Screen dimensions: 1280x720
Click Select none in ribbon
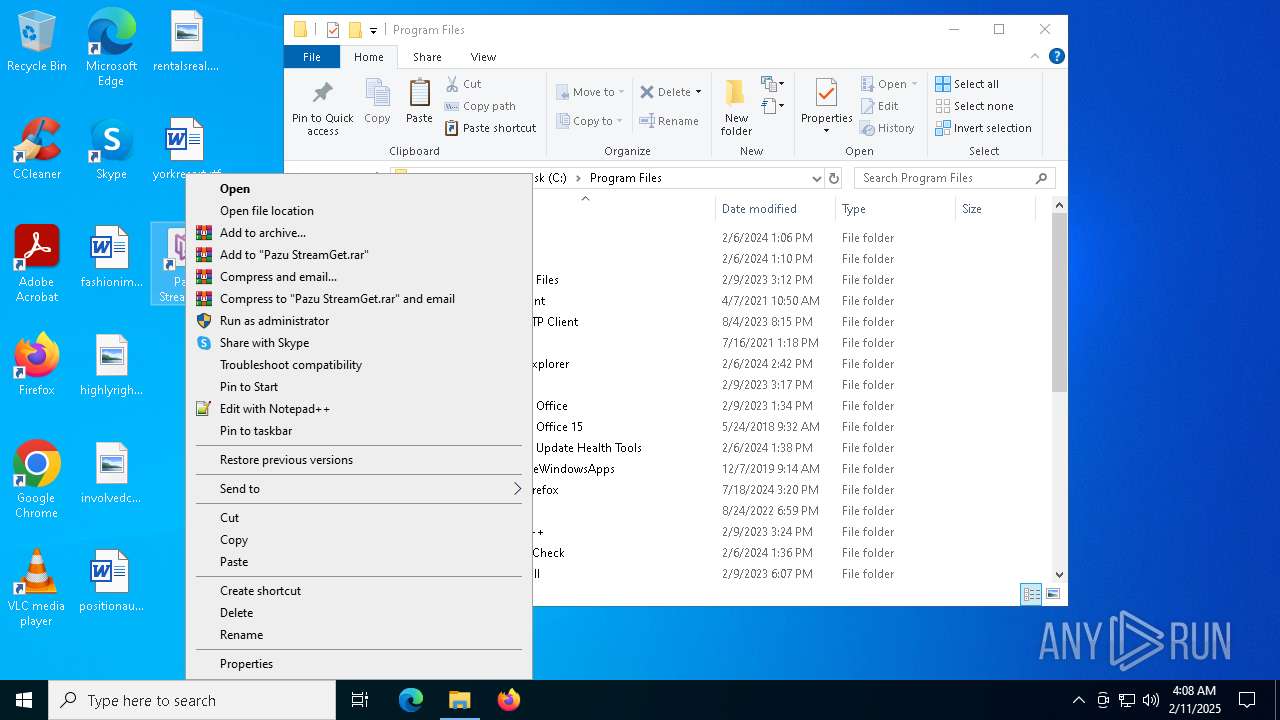click(x=974, y=106)
